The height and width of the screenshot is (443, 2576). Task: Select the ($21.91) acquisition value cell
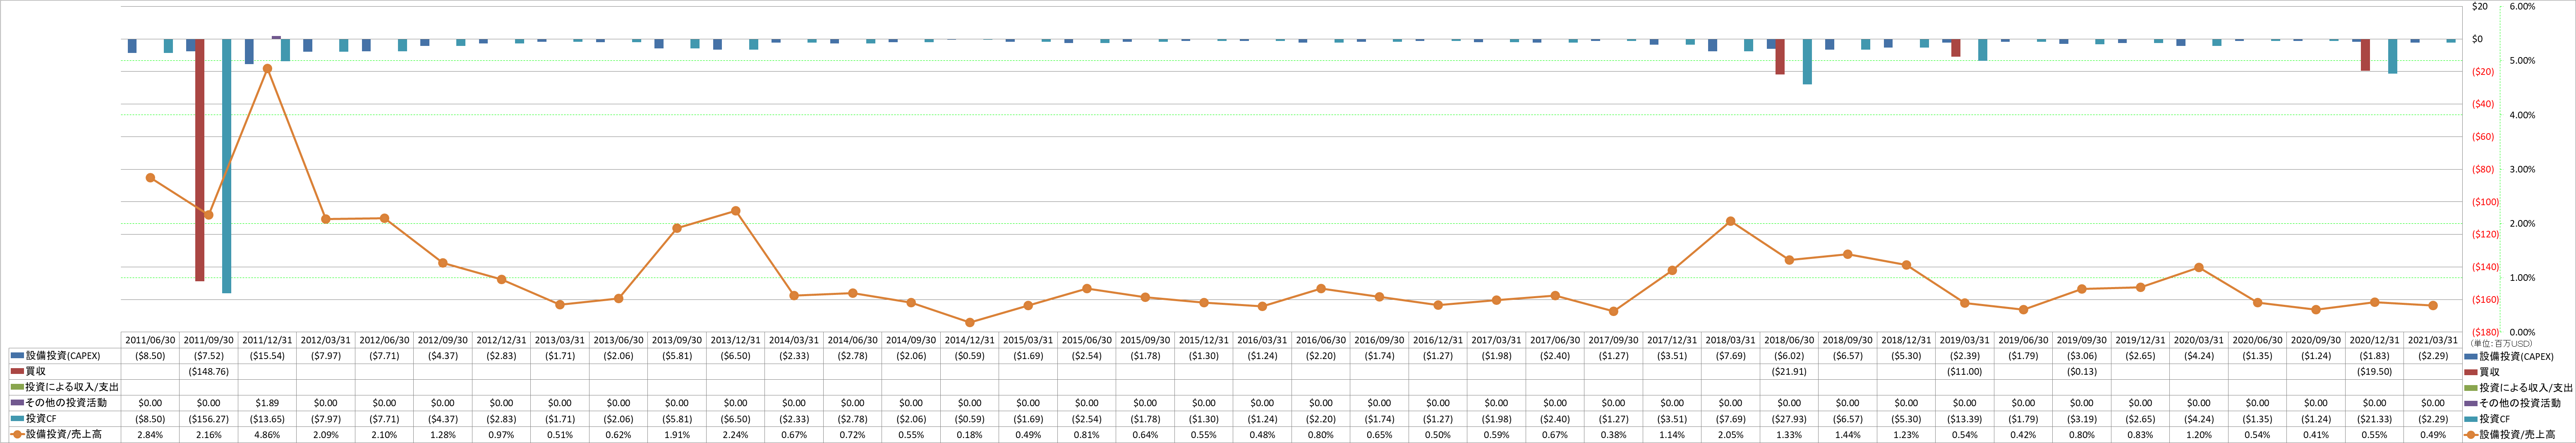(1789, 372)
